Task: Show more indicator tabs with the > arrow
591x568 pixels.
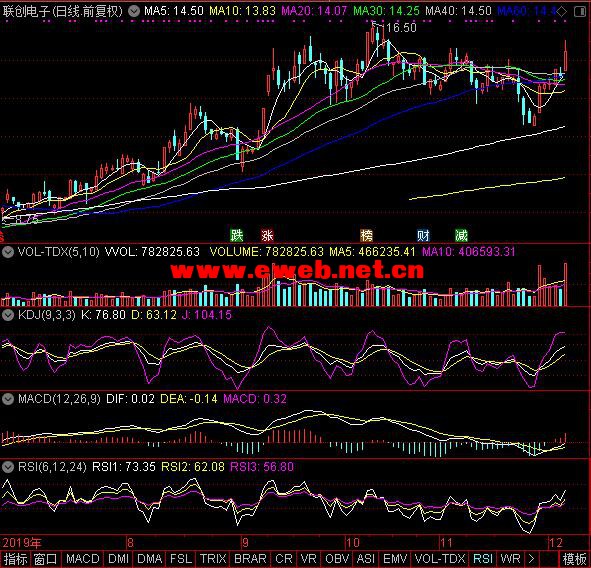Action: click(531, 559)
